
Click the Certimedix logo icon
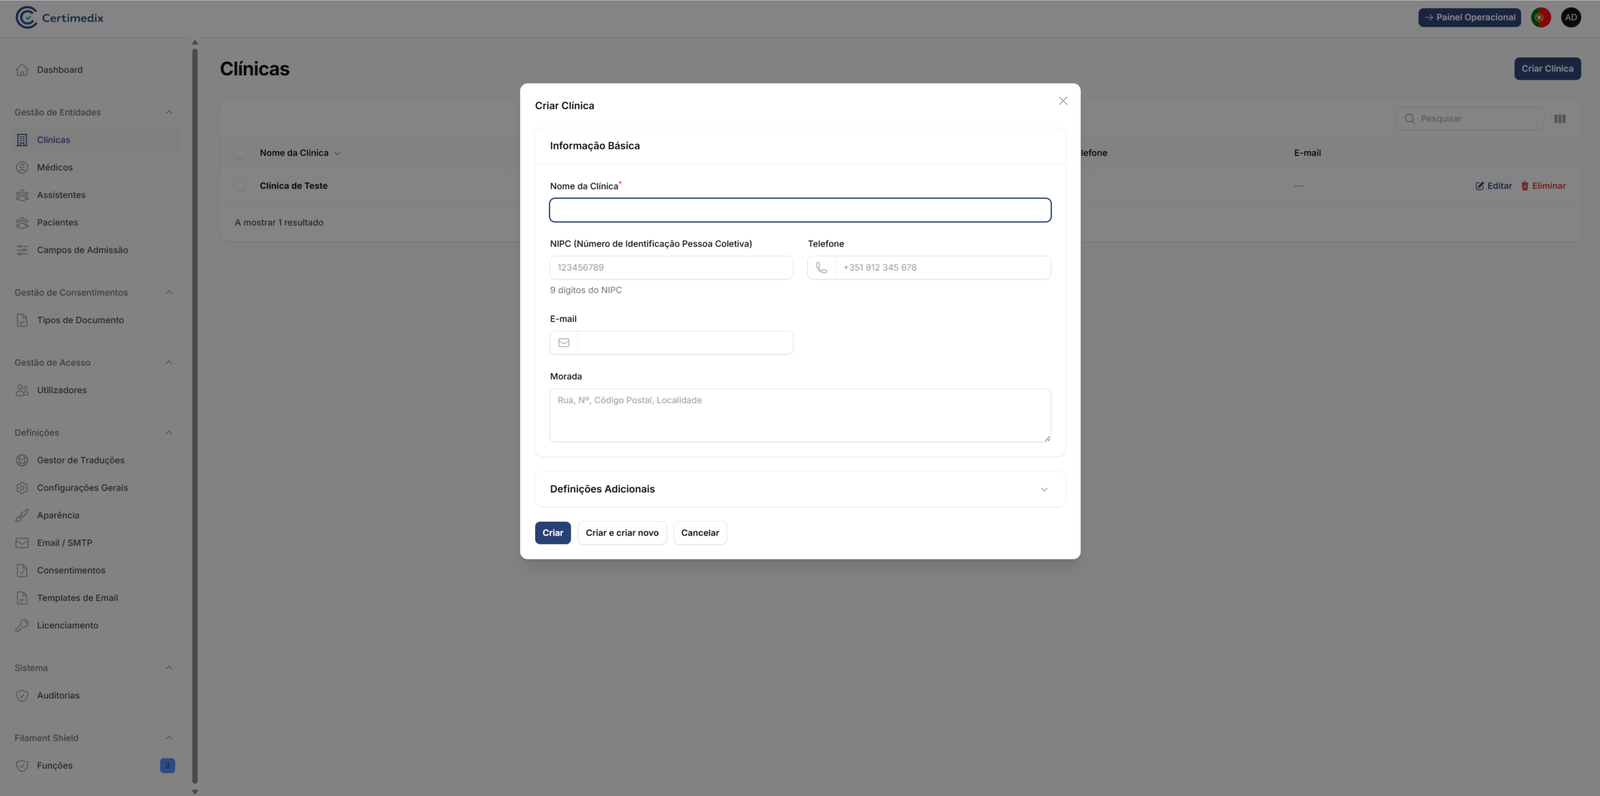(x=26, y=18)
